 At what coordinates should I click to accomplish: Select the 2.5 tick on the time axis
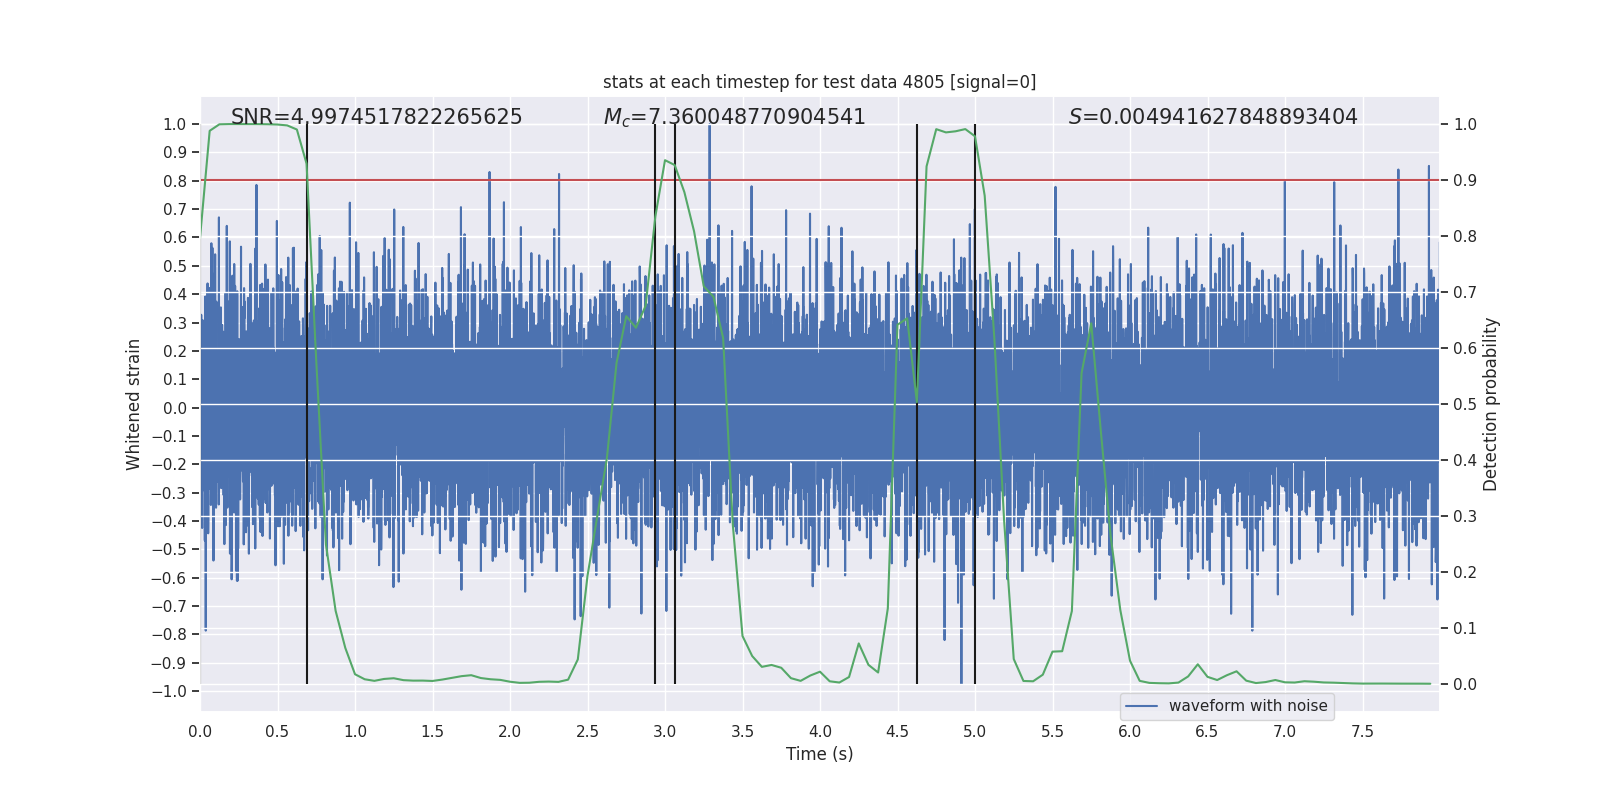tap(587, 731)
